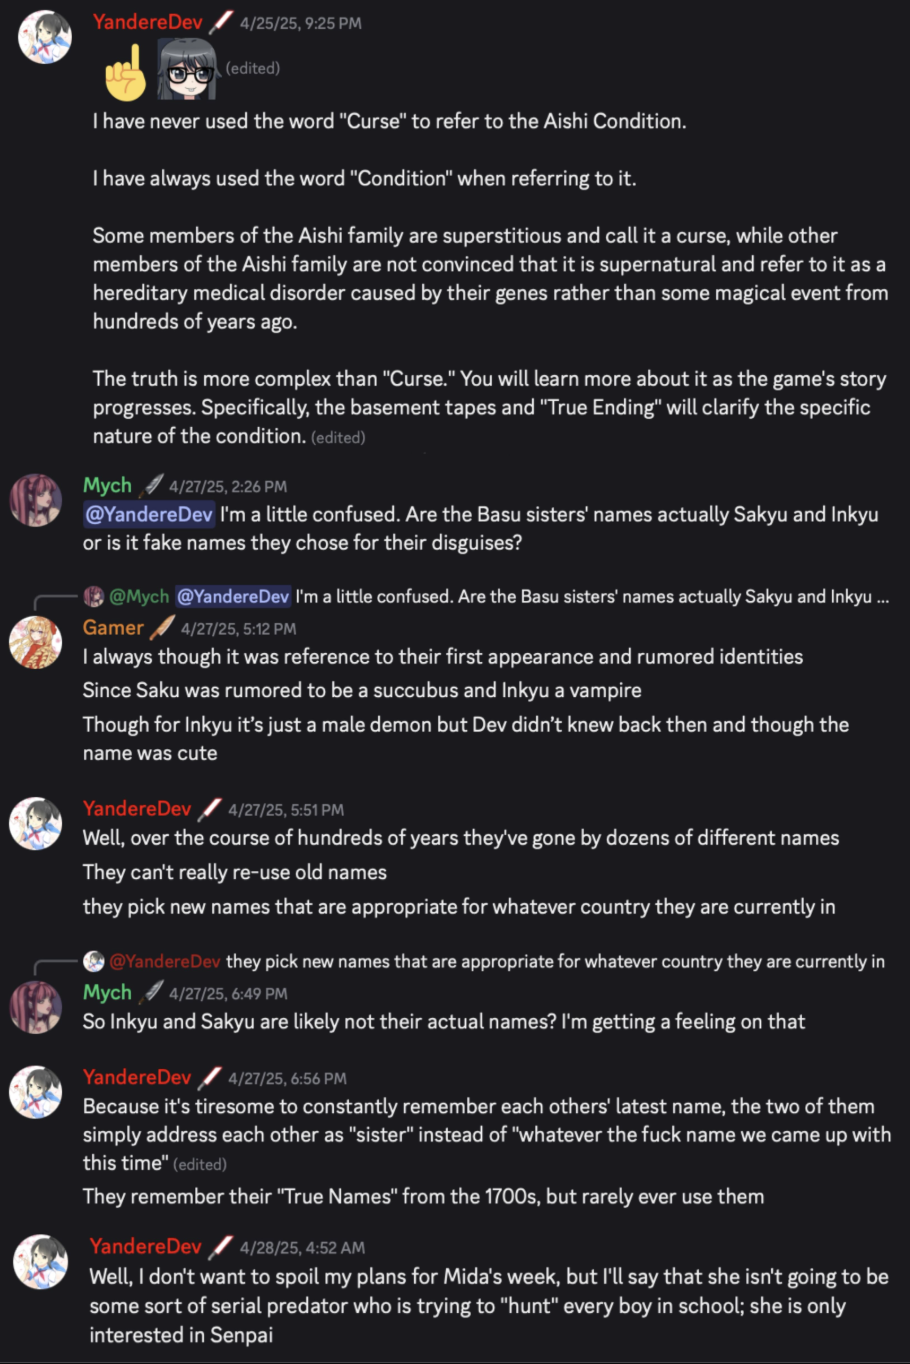Click the 4/27/25, 6:56 PM timestamp
910x1364 pixels.
coord(287,1079)
